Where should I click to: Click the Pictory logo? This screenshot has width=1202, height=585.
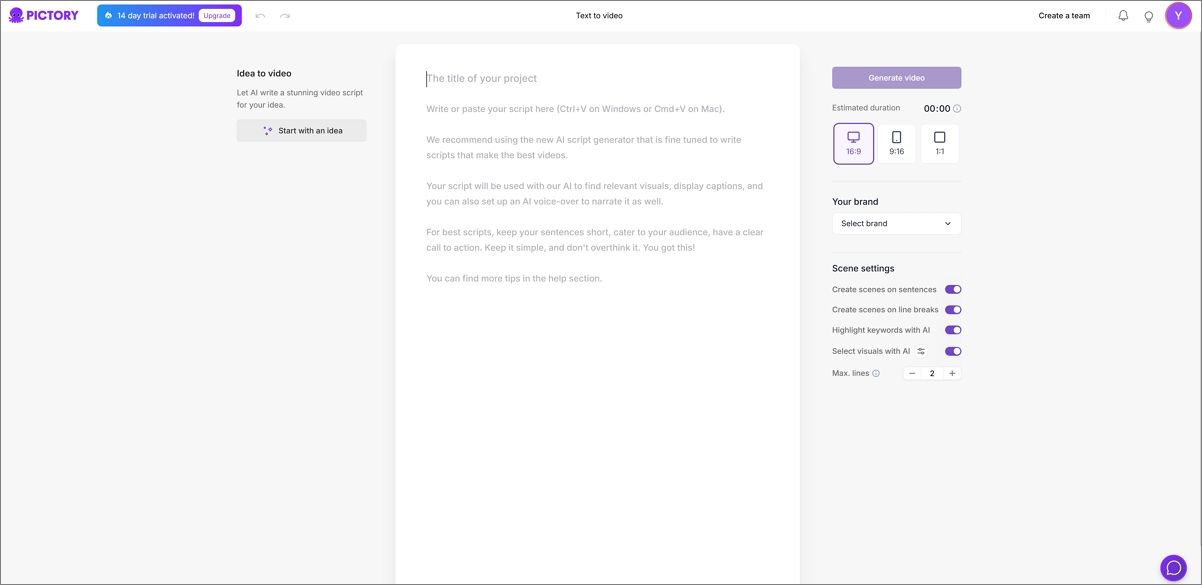tap(44, 15)
